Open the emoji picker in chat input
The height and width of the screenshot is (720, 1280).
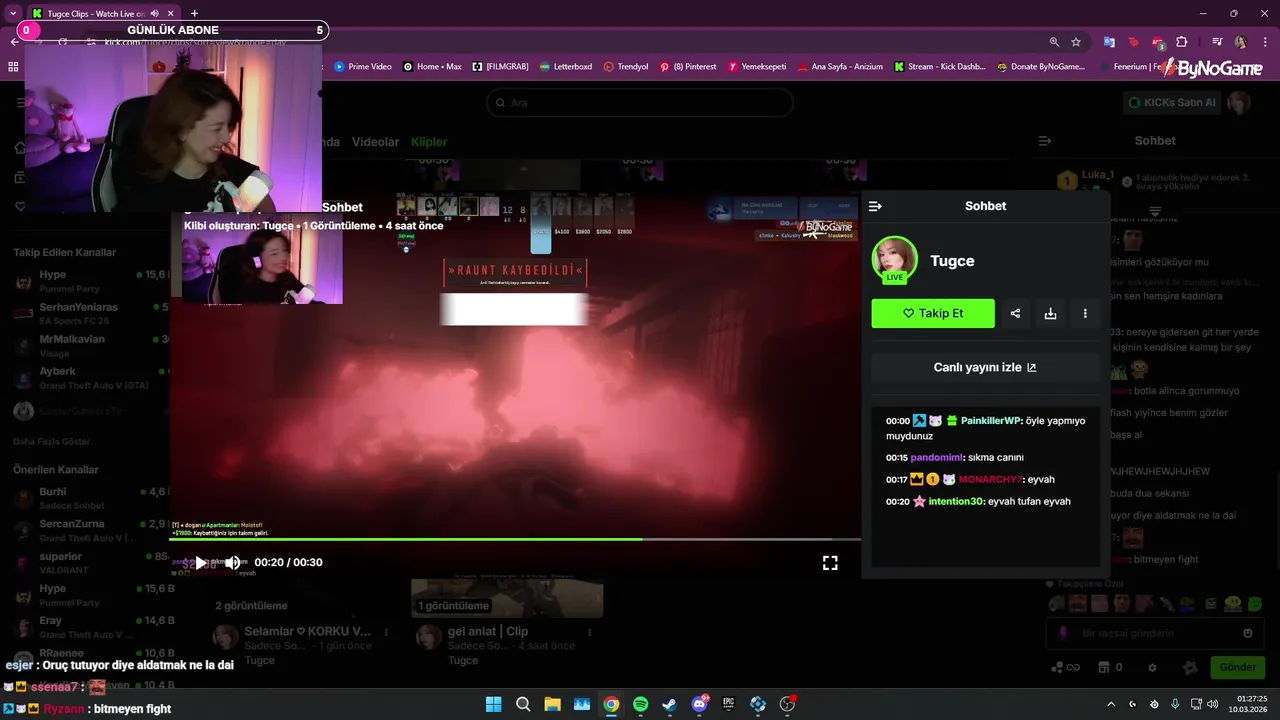[1247, 633]
